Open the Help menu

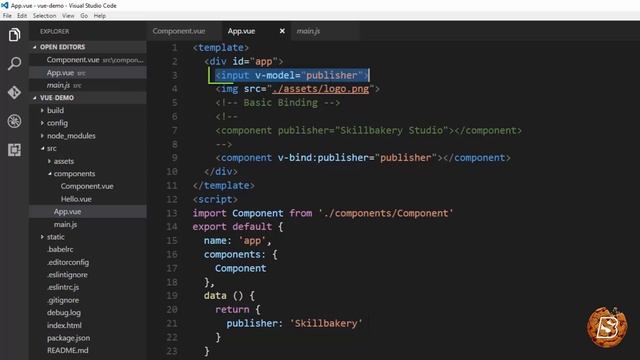click(x=100, y=16)
